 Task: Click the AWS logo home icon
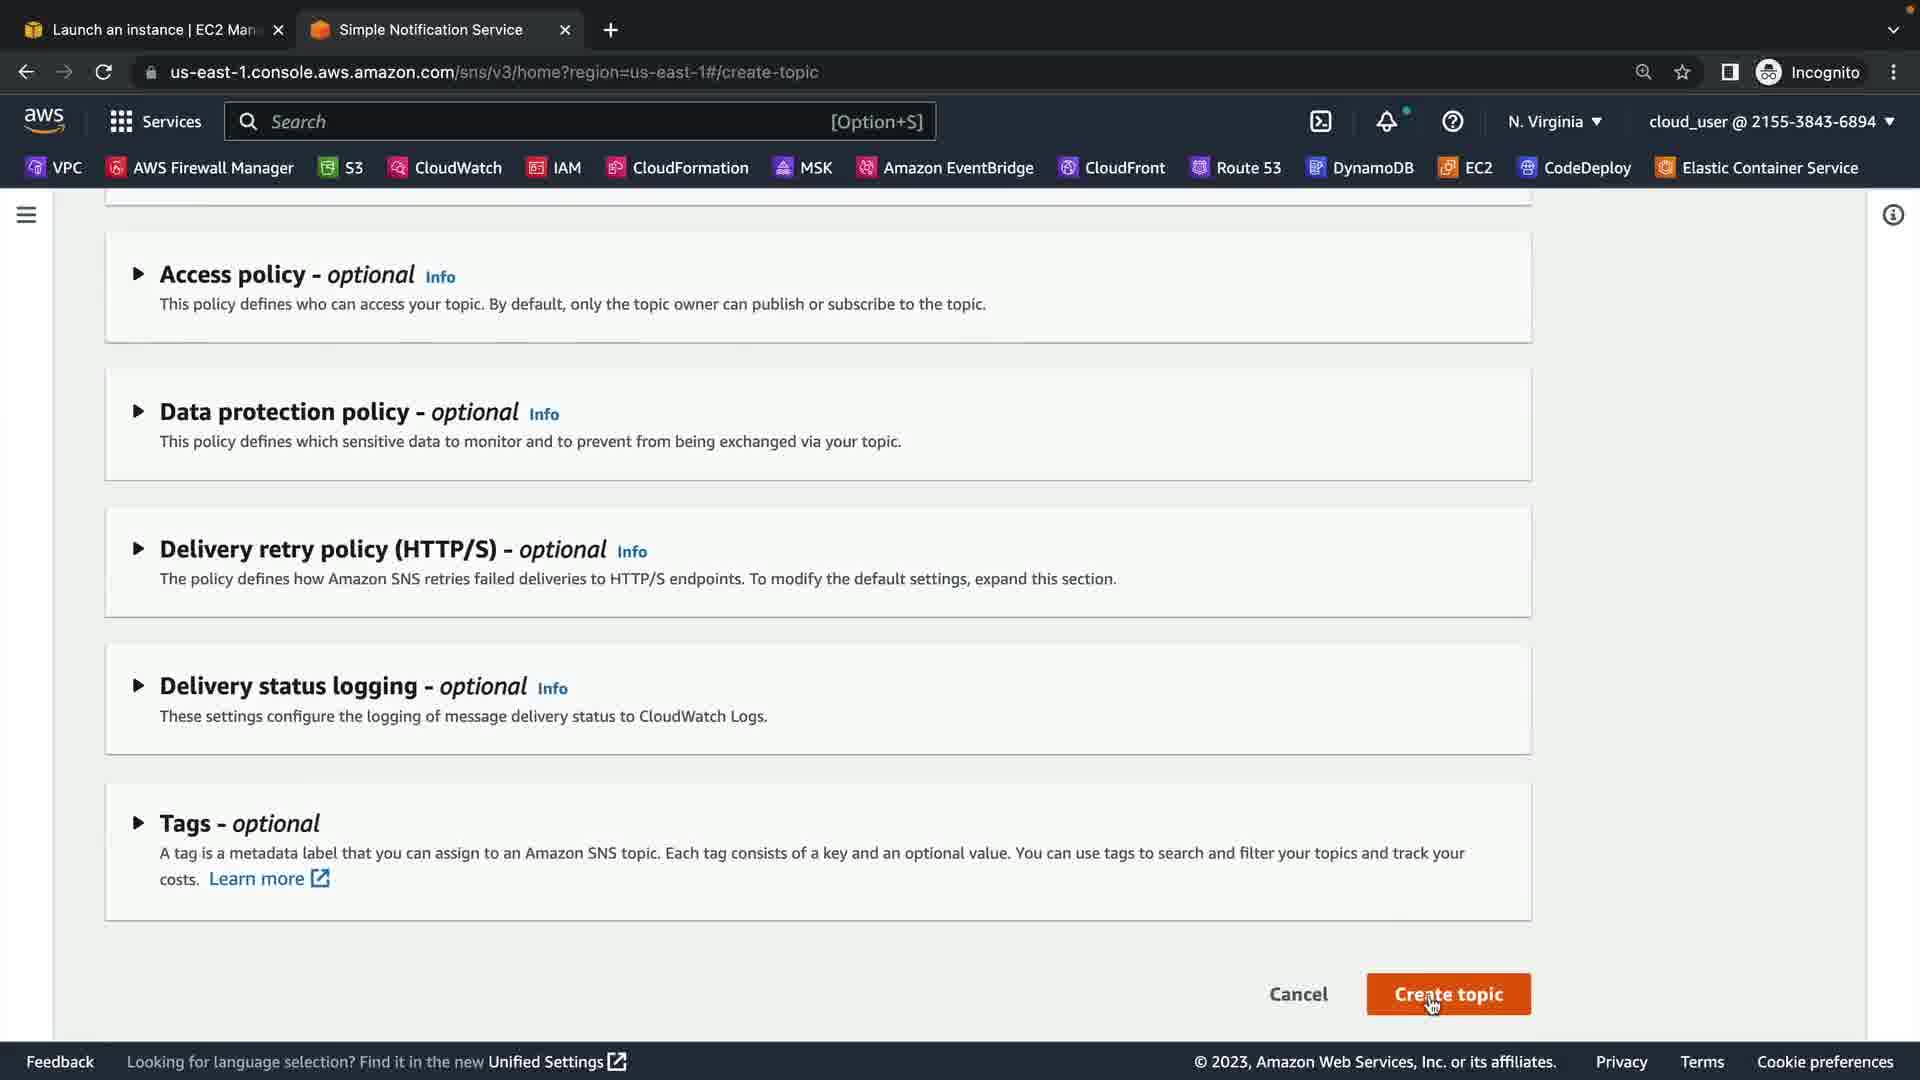tap(44, 121)
